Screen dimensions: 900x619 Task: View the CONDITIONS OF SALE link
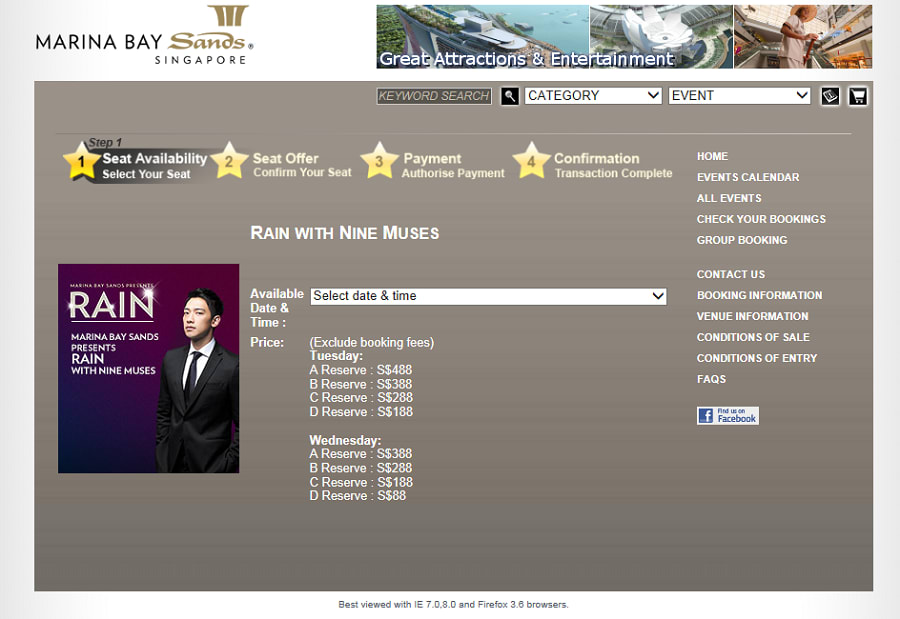(x=753, y=337)
